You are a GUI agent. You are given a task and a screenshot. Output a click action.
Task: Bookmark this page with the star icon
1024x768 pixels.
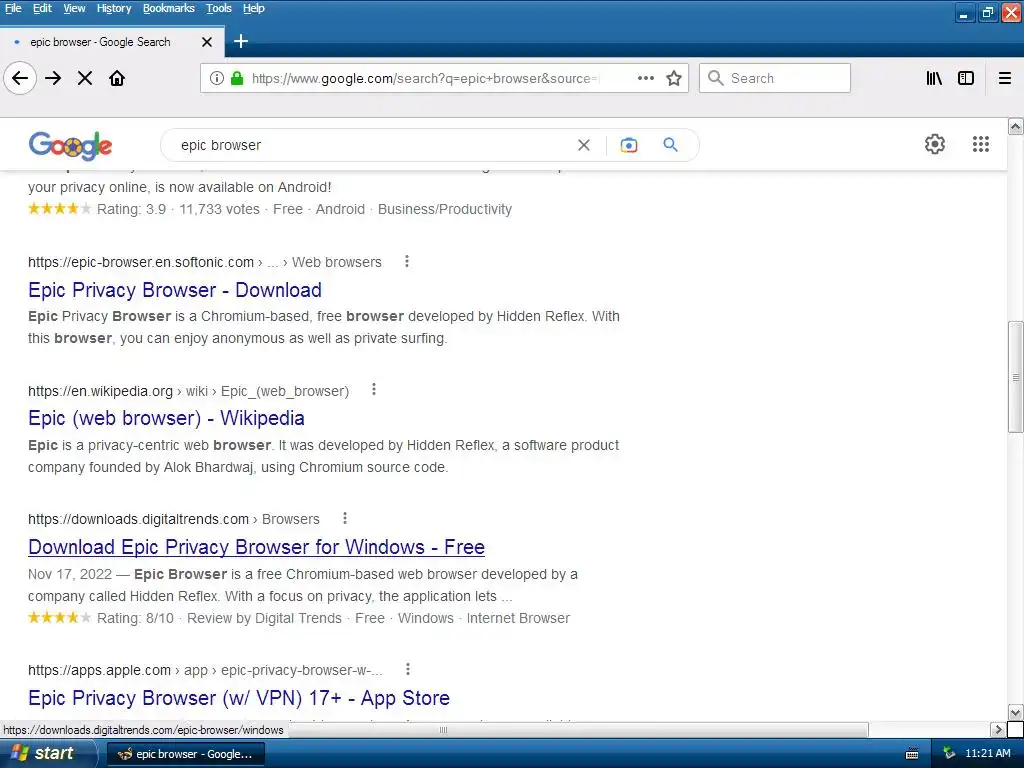[x=674, y=78]
